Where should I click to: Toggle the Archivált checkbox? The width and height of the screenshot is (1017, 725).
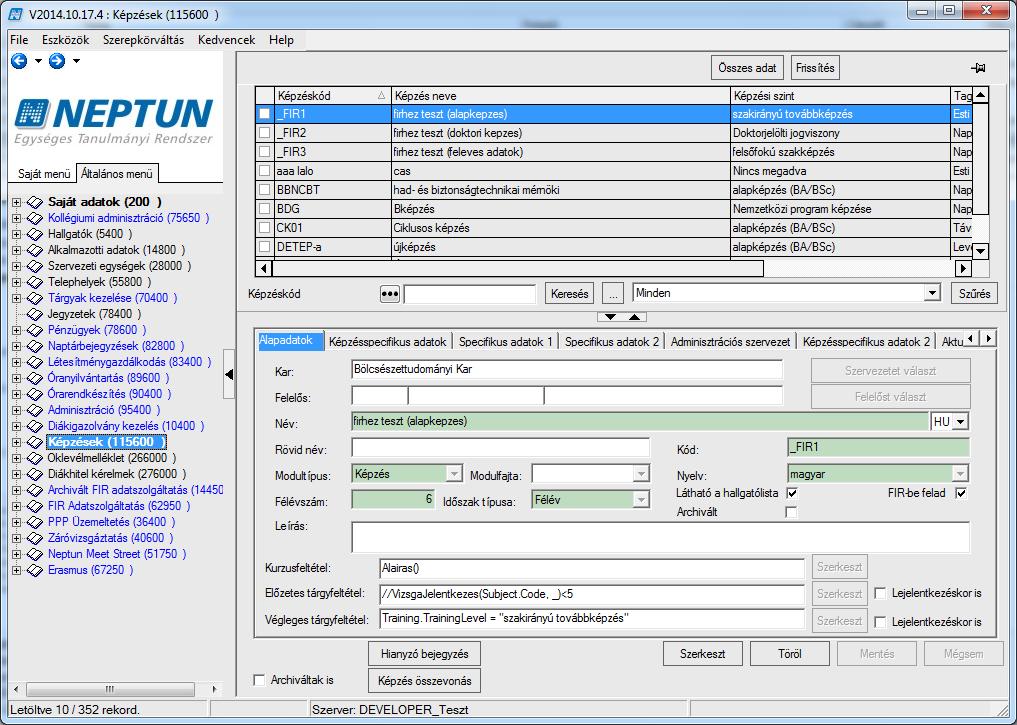(791, 512)
